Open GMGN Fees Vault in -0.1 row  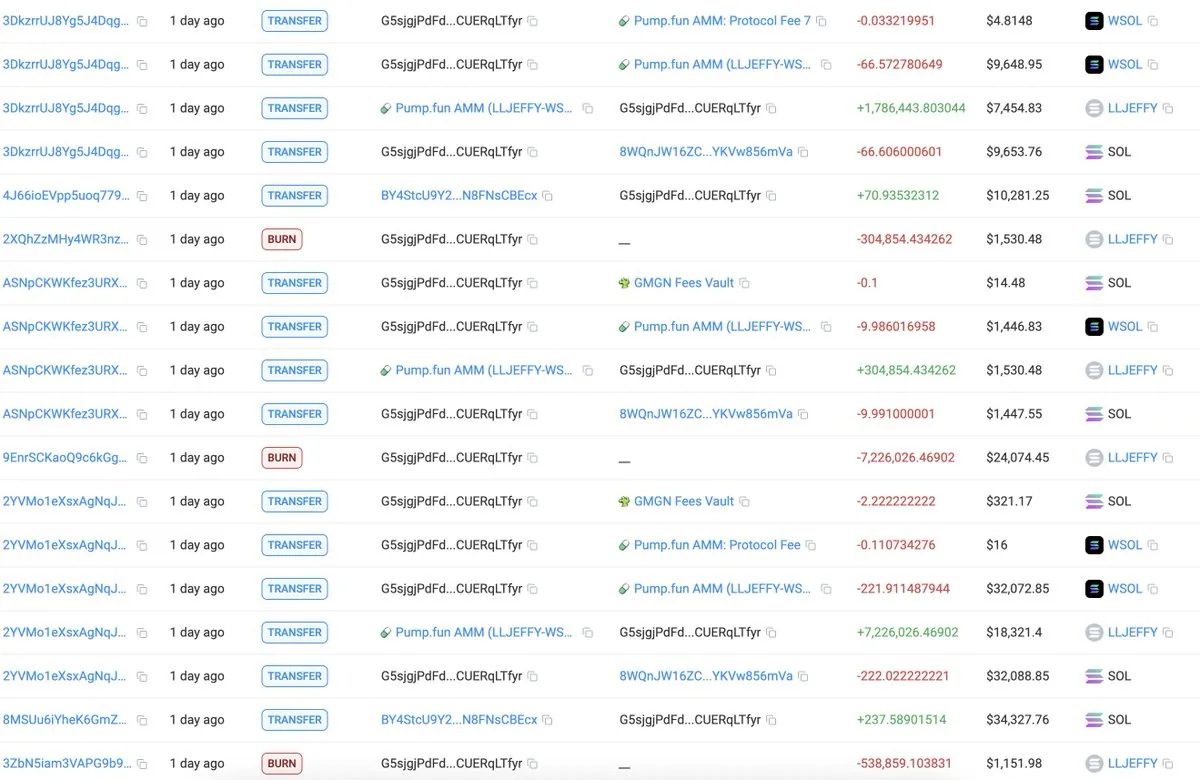tap(684, 283)
